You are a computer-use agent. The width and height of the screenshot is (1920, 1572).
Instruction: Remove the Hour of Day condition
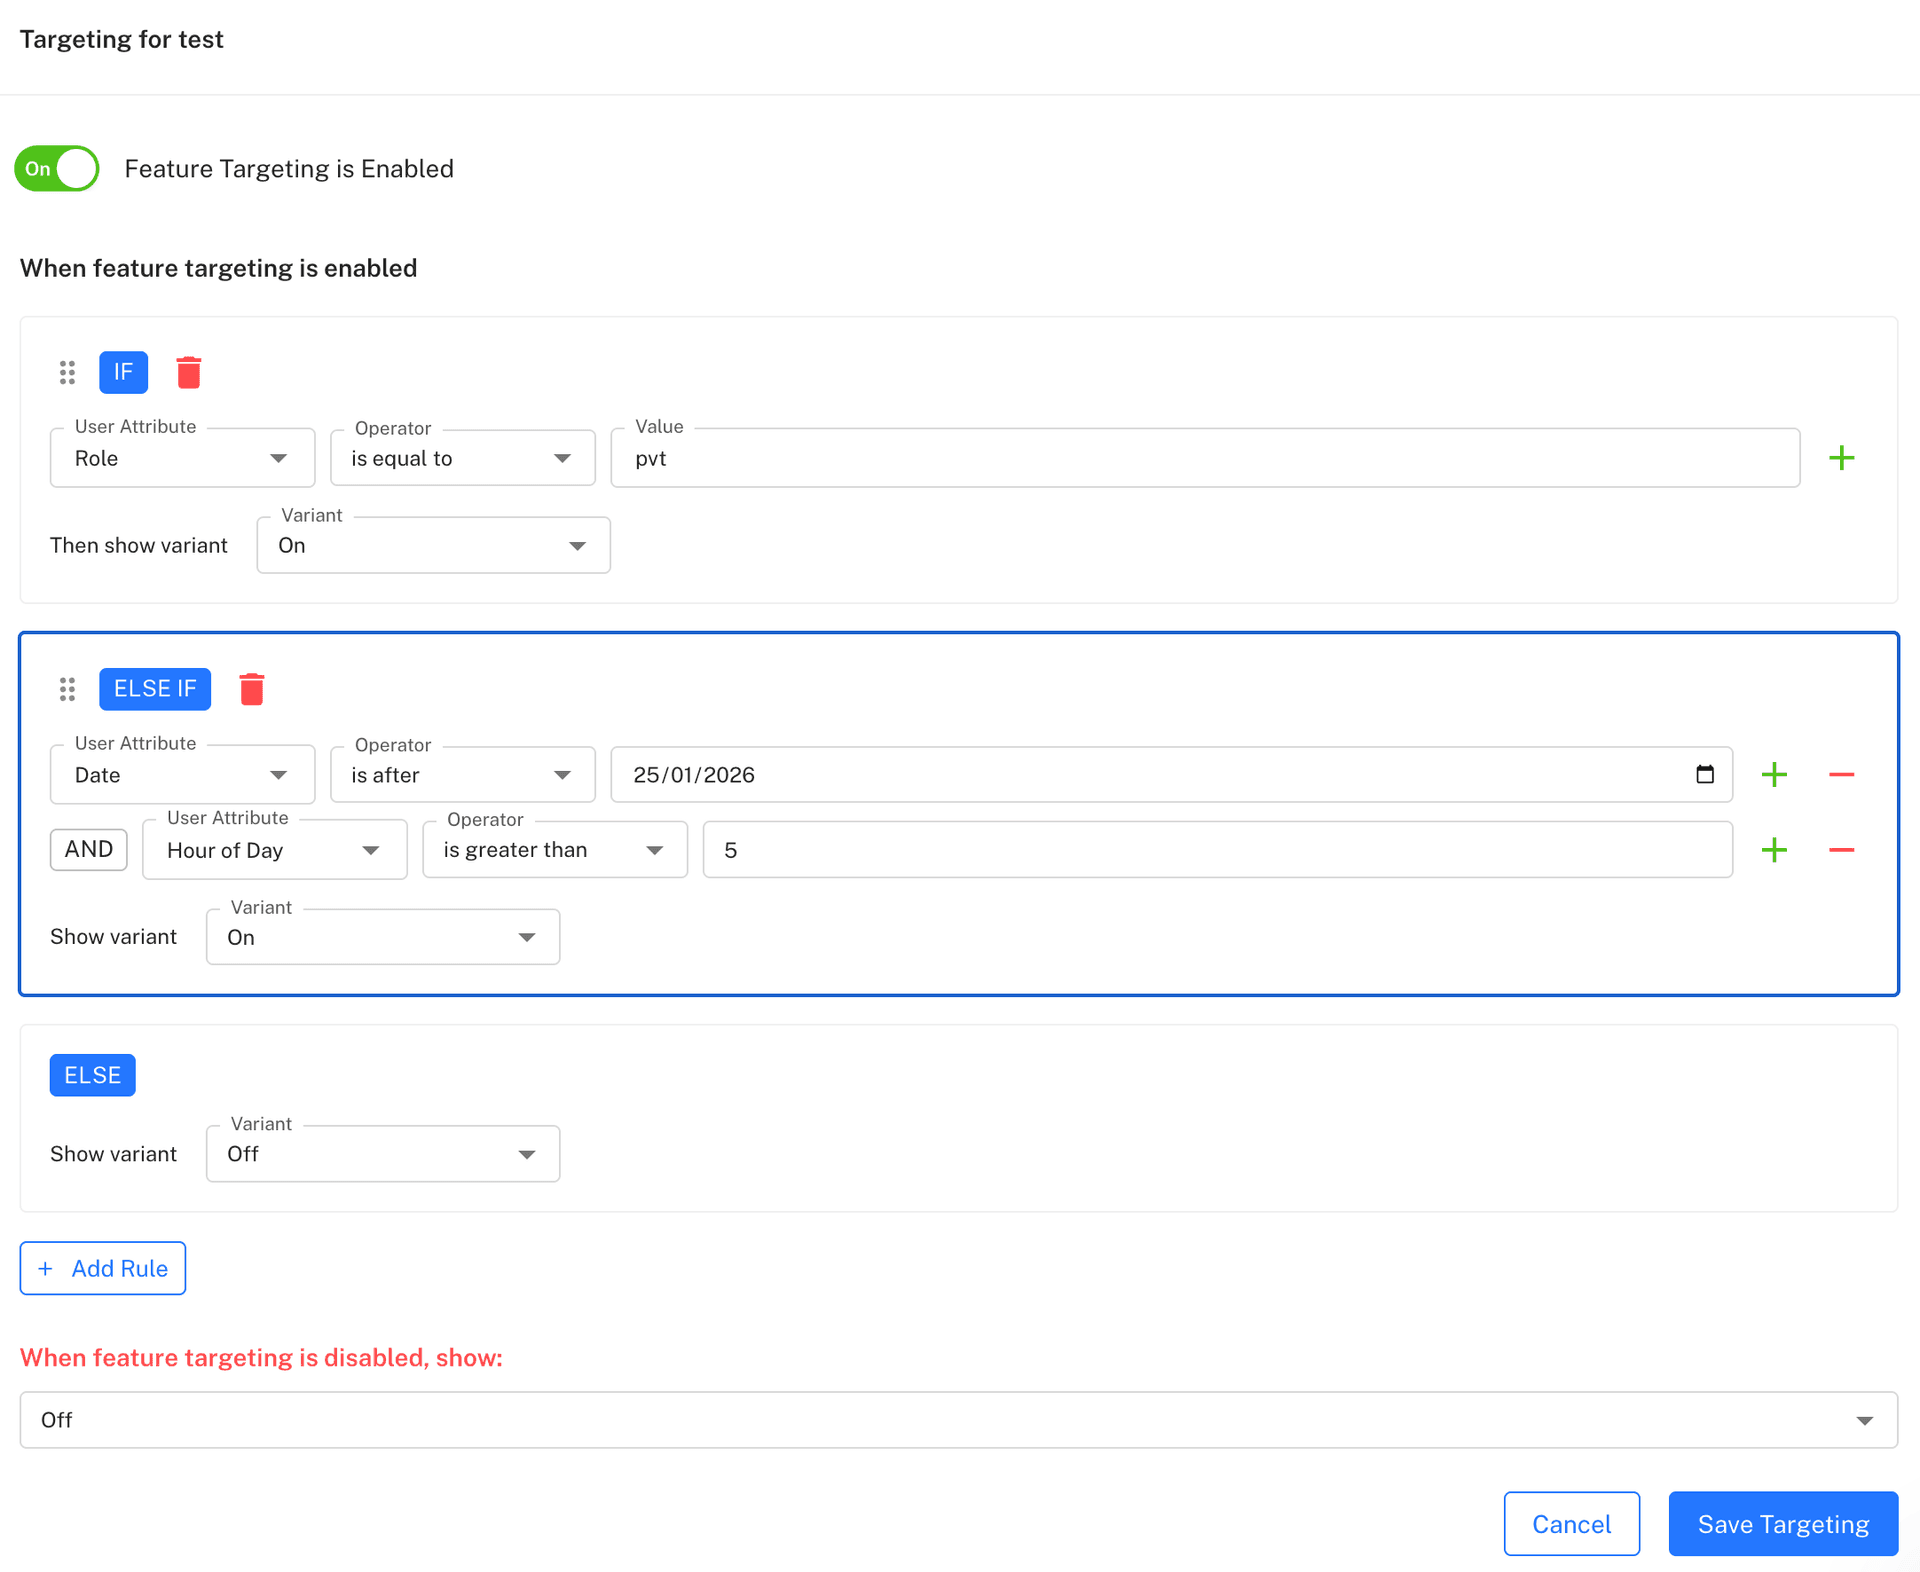tap(1843, 849)
